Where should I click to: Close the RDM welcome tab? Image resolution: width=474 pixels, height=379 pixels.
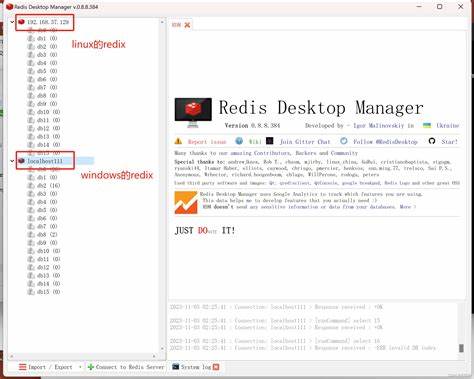pos(187,25)
